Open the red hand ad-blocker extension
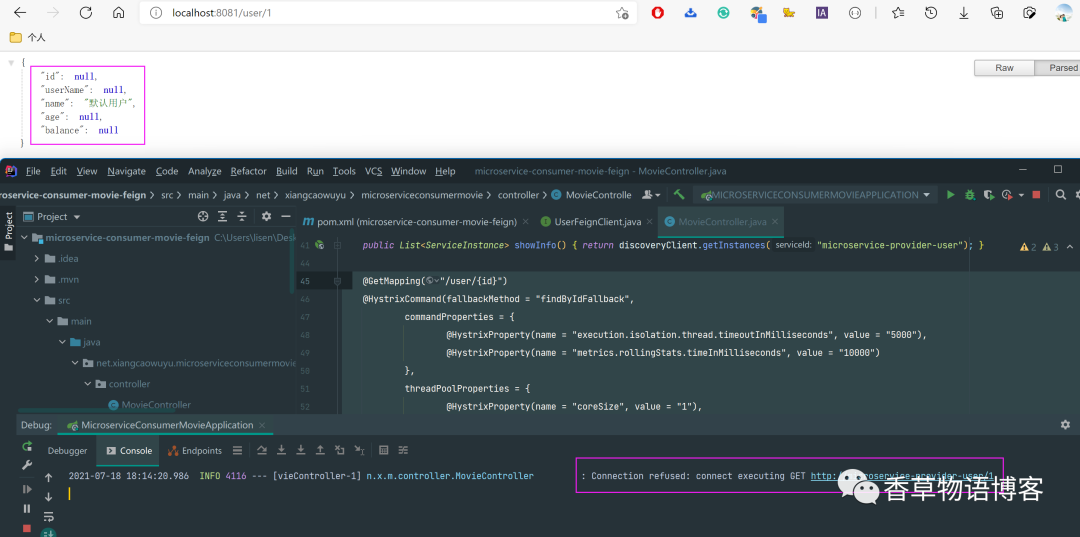 coord(657,12)
